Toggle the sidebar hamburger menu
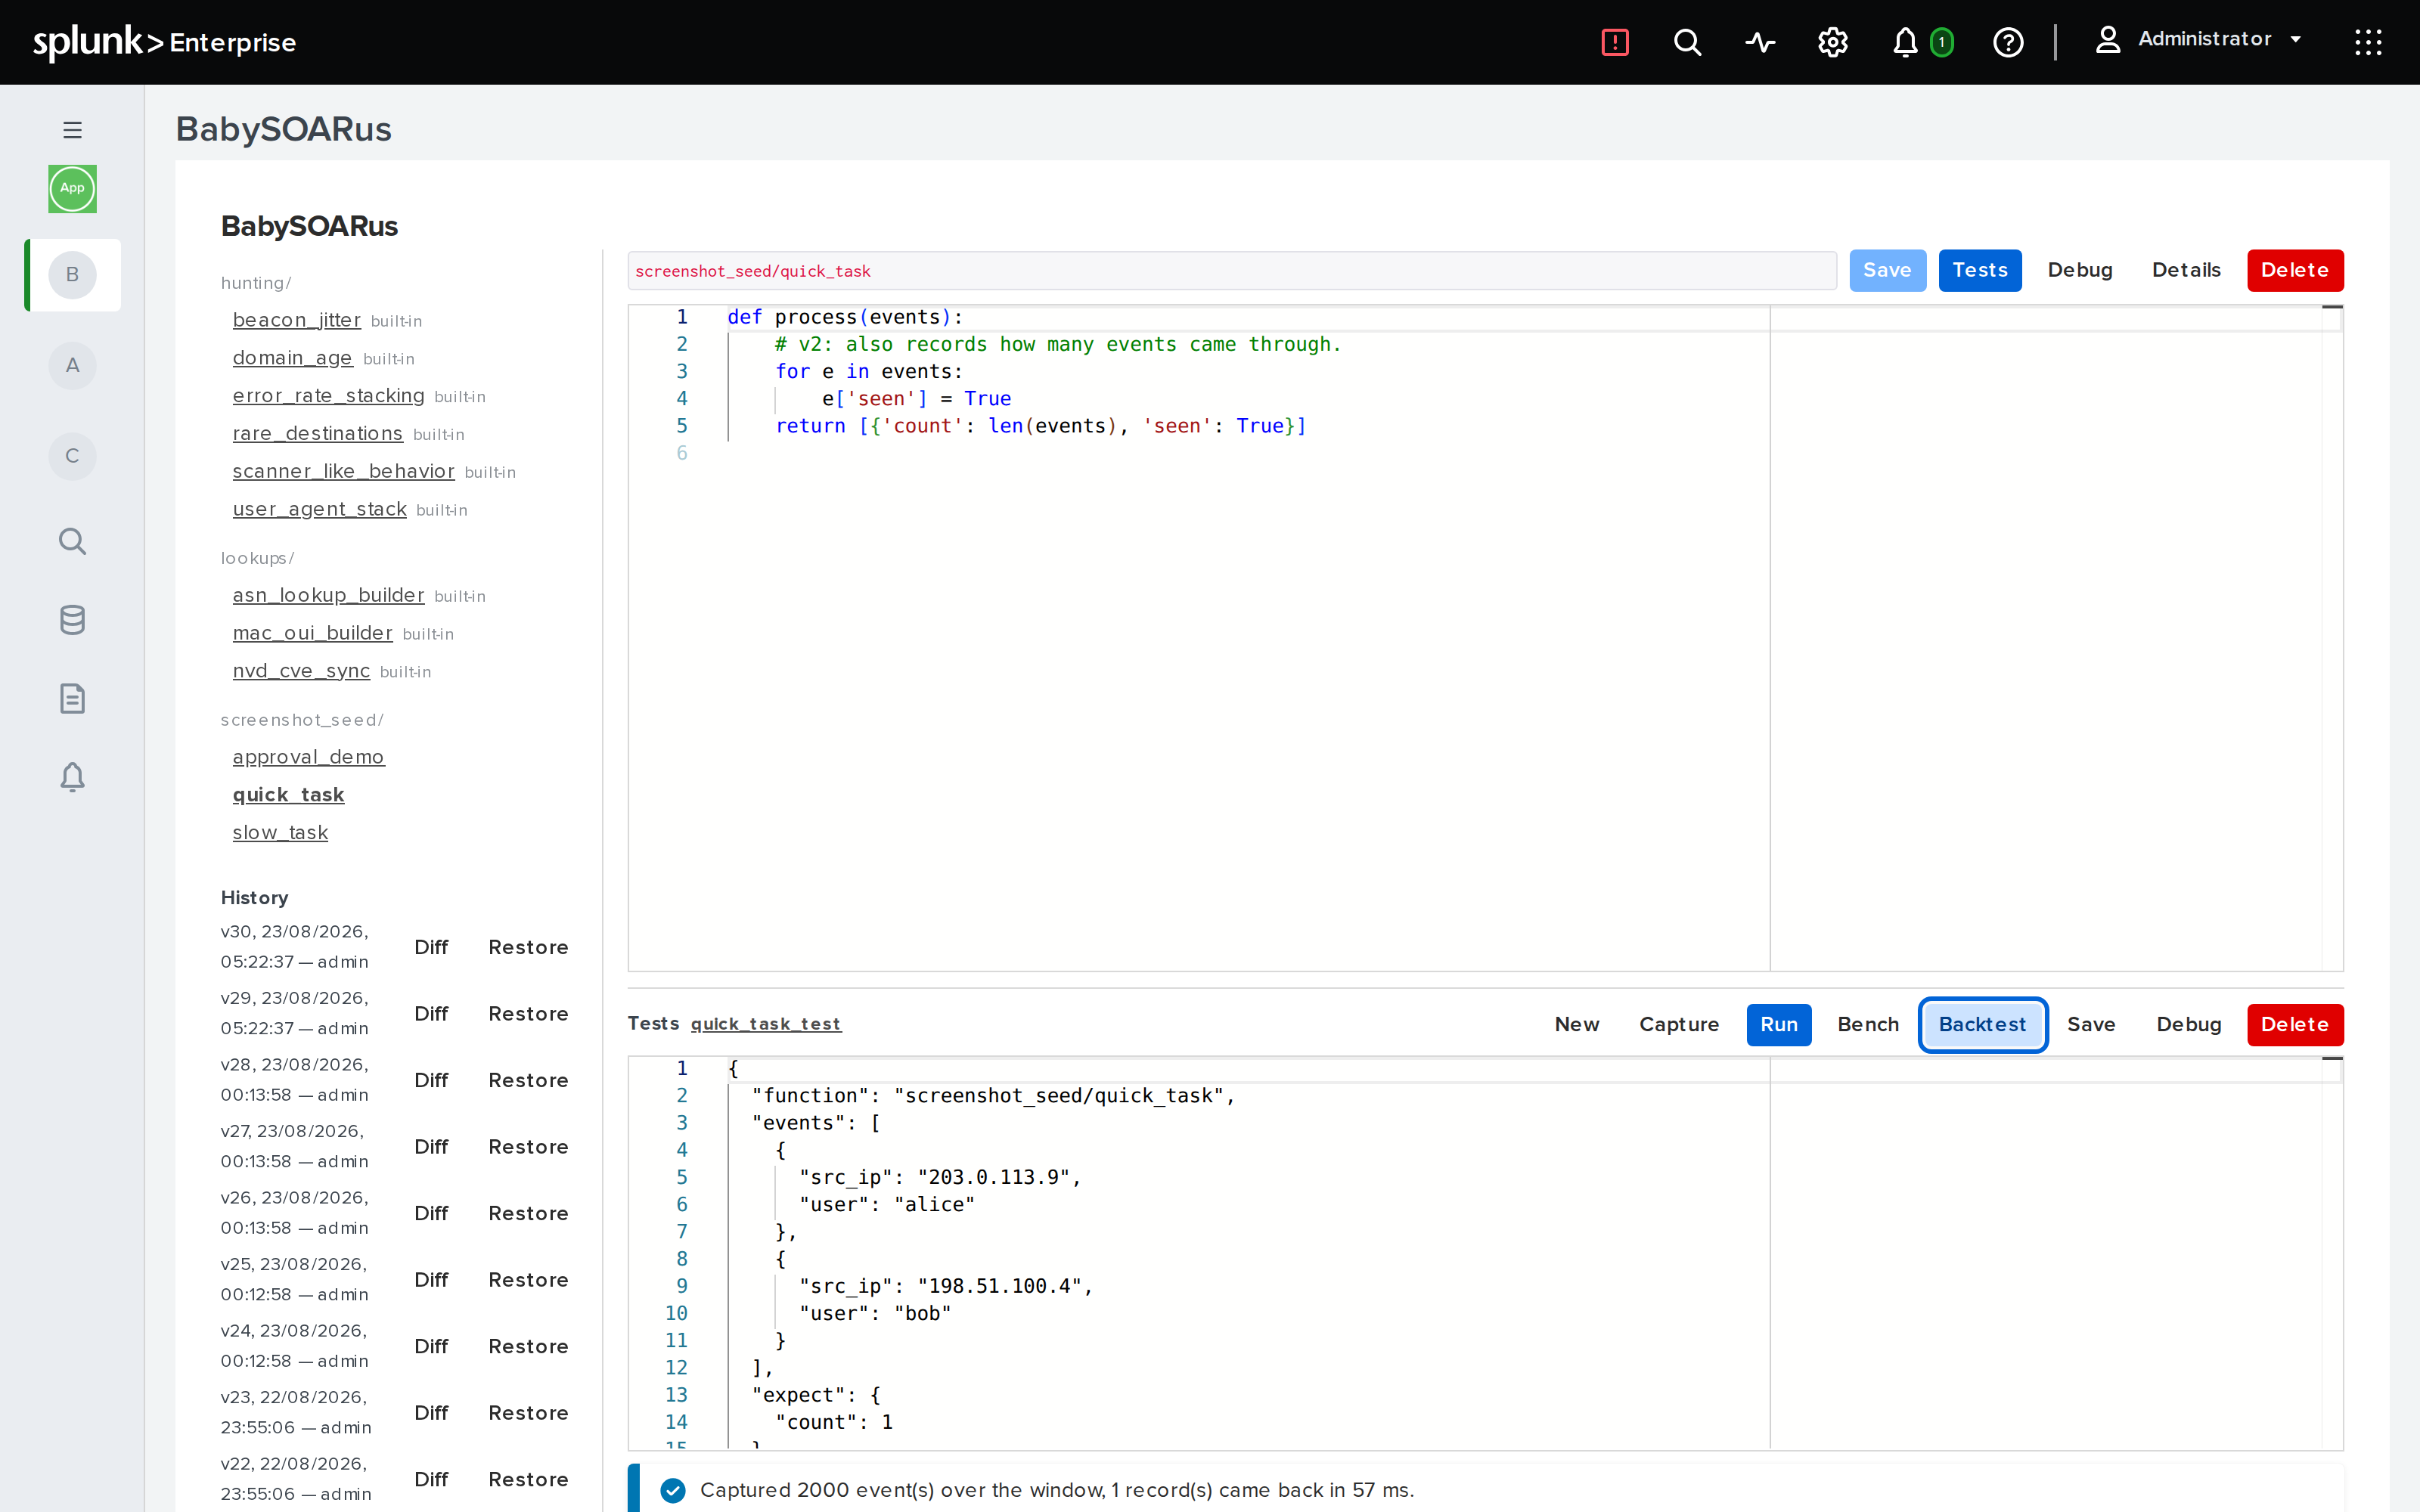 [x=72, y=130]
